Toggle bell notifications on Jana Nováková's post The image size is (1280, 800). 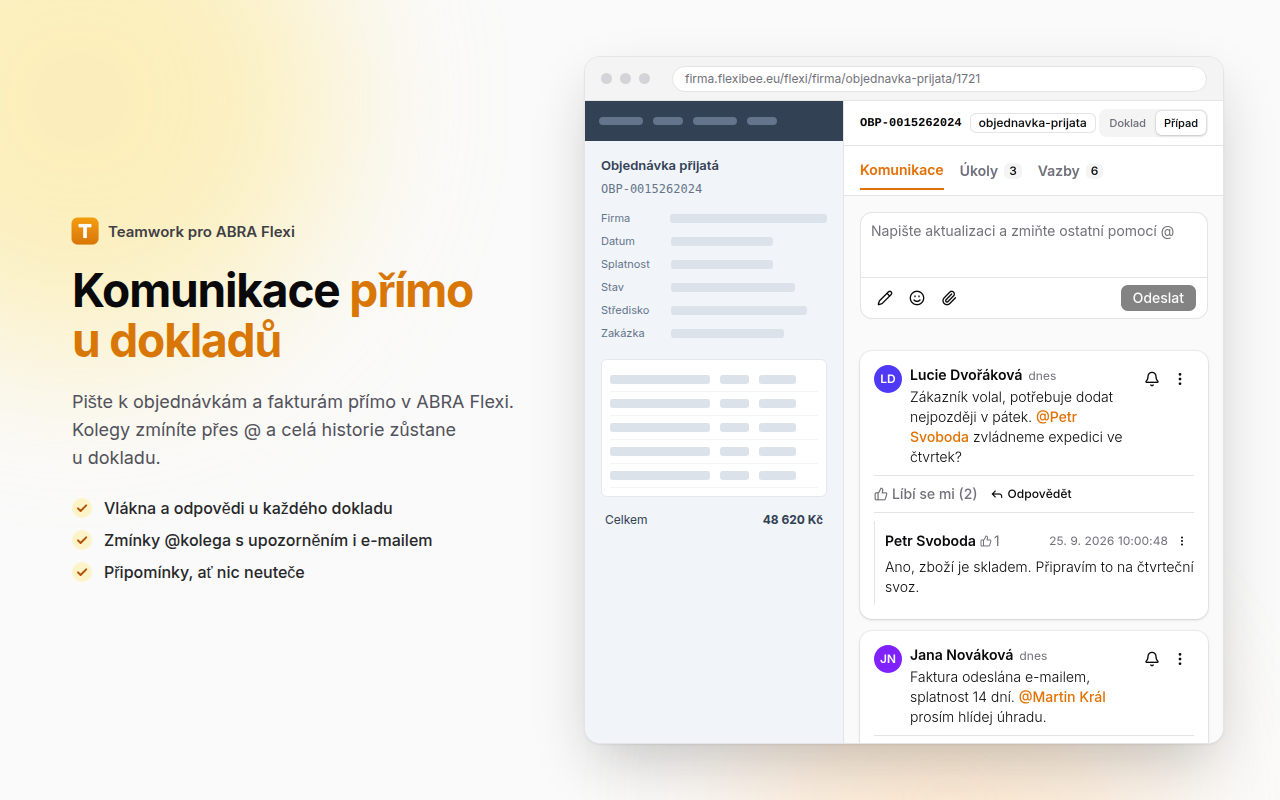pyautogui.click(x=1152, y=659)
